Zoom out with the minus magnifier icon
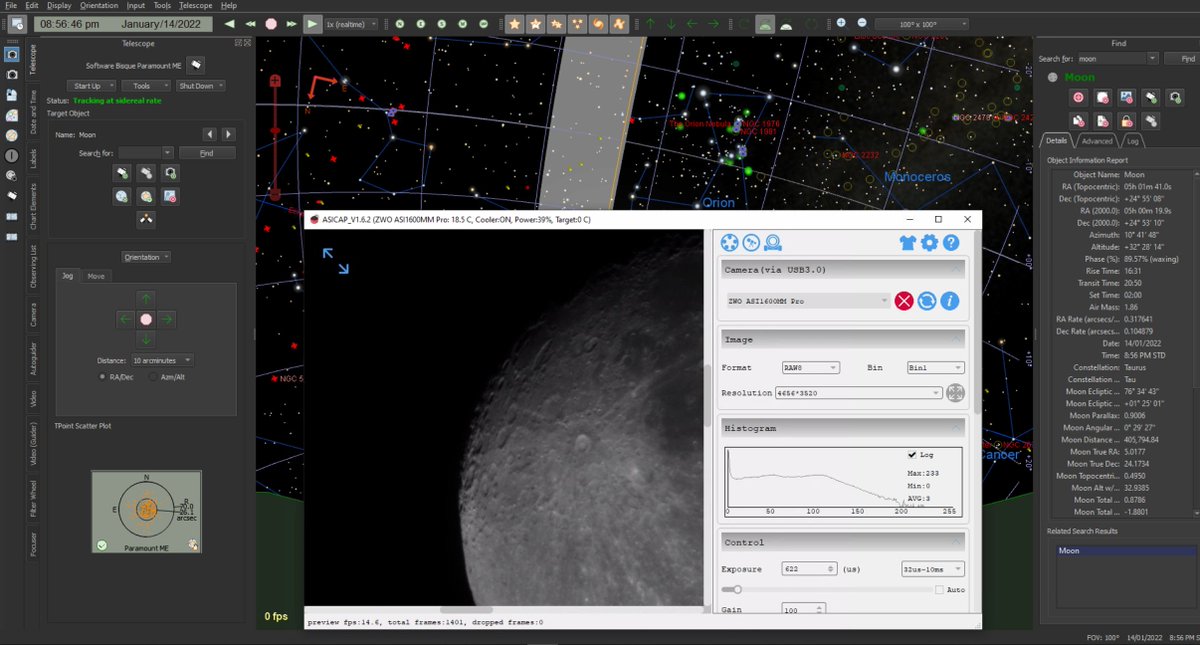 tap(861, 23)
